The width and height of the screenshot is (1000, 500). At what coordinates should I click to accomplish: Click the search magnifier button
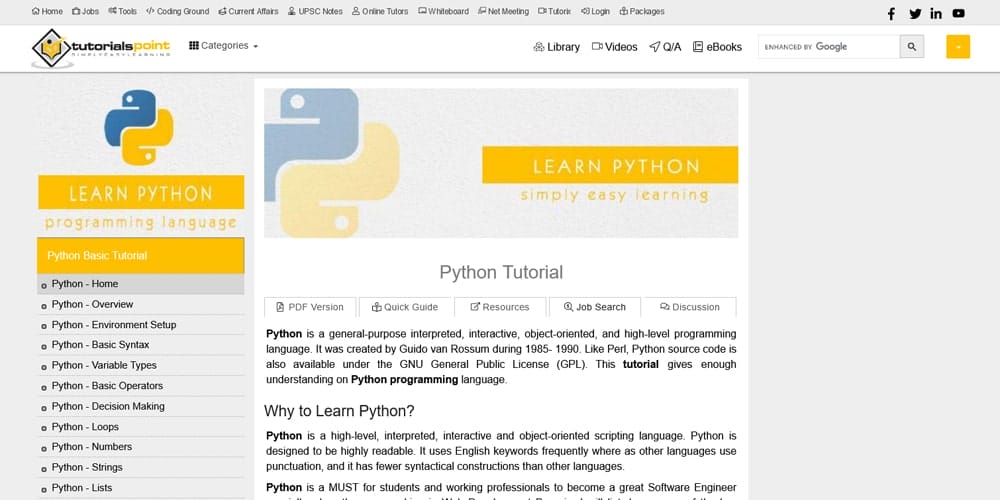click(x=911, y=47)
